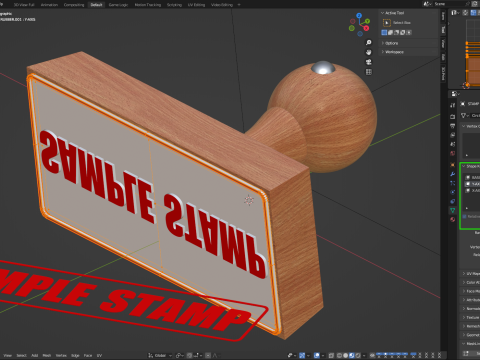Open the green Object Data mesh tab
The image size is (480, 360).
(x=452, y=210)
